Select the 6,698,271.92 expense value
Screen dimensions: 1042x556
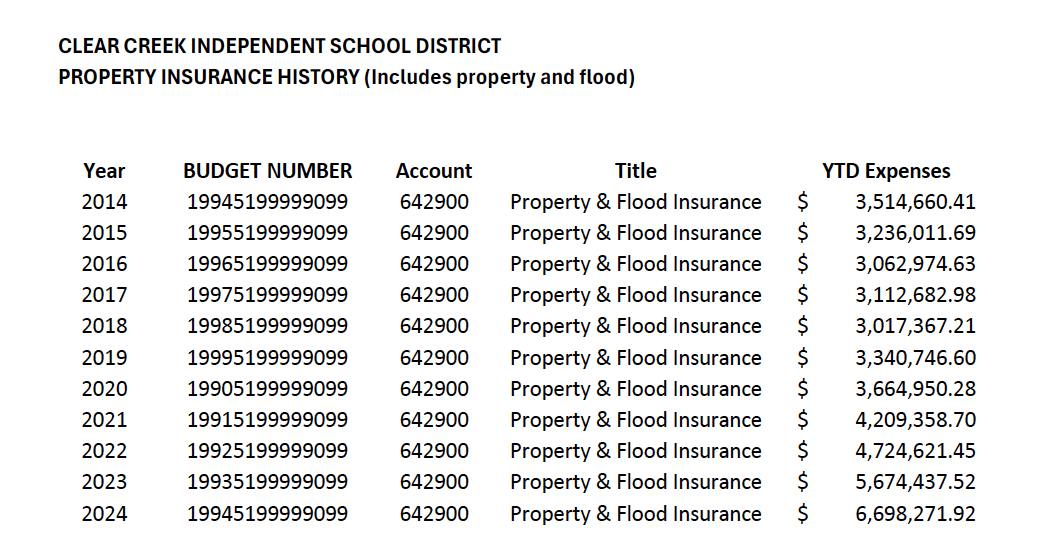pyautogui.click(x=915, y=514)
